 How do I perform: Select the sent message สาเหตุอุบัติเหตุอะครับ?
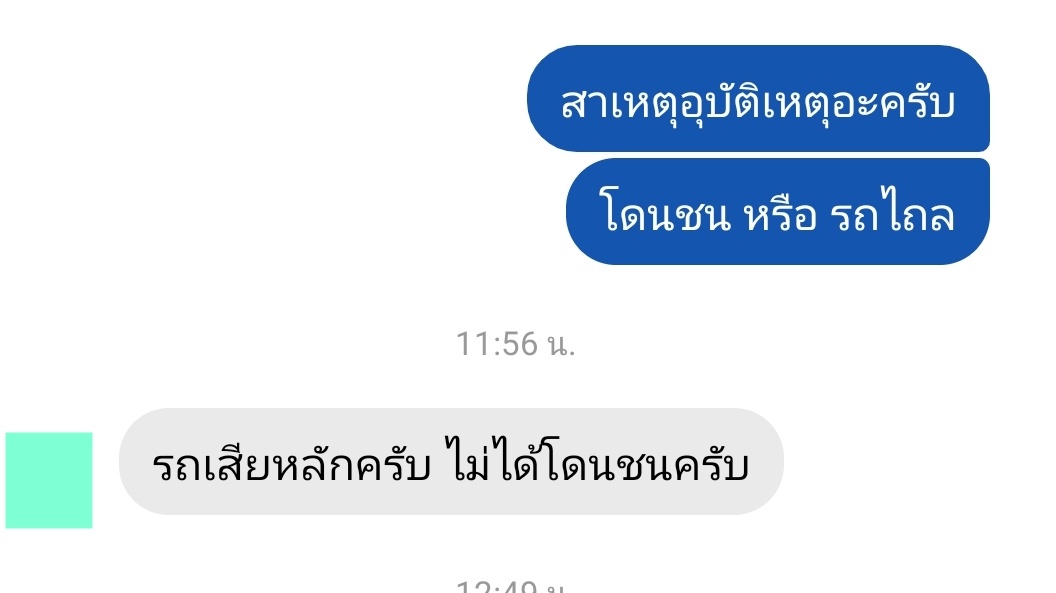click(x=758, y=98)
